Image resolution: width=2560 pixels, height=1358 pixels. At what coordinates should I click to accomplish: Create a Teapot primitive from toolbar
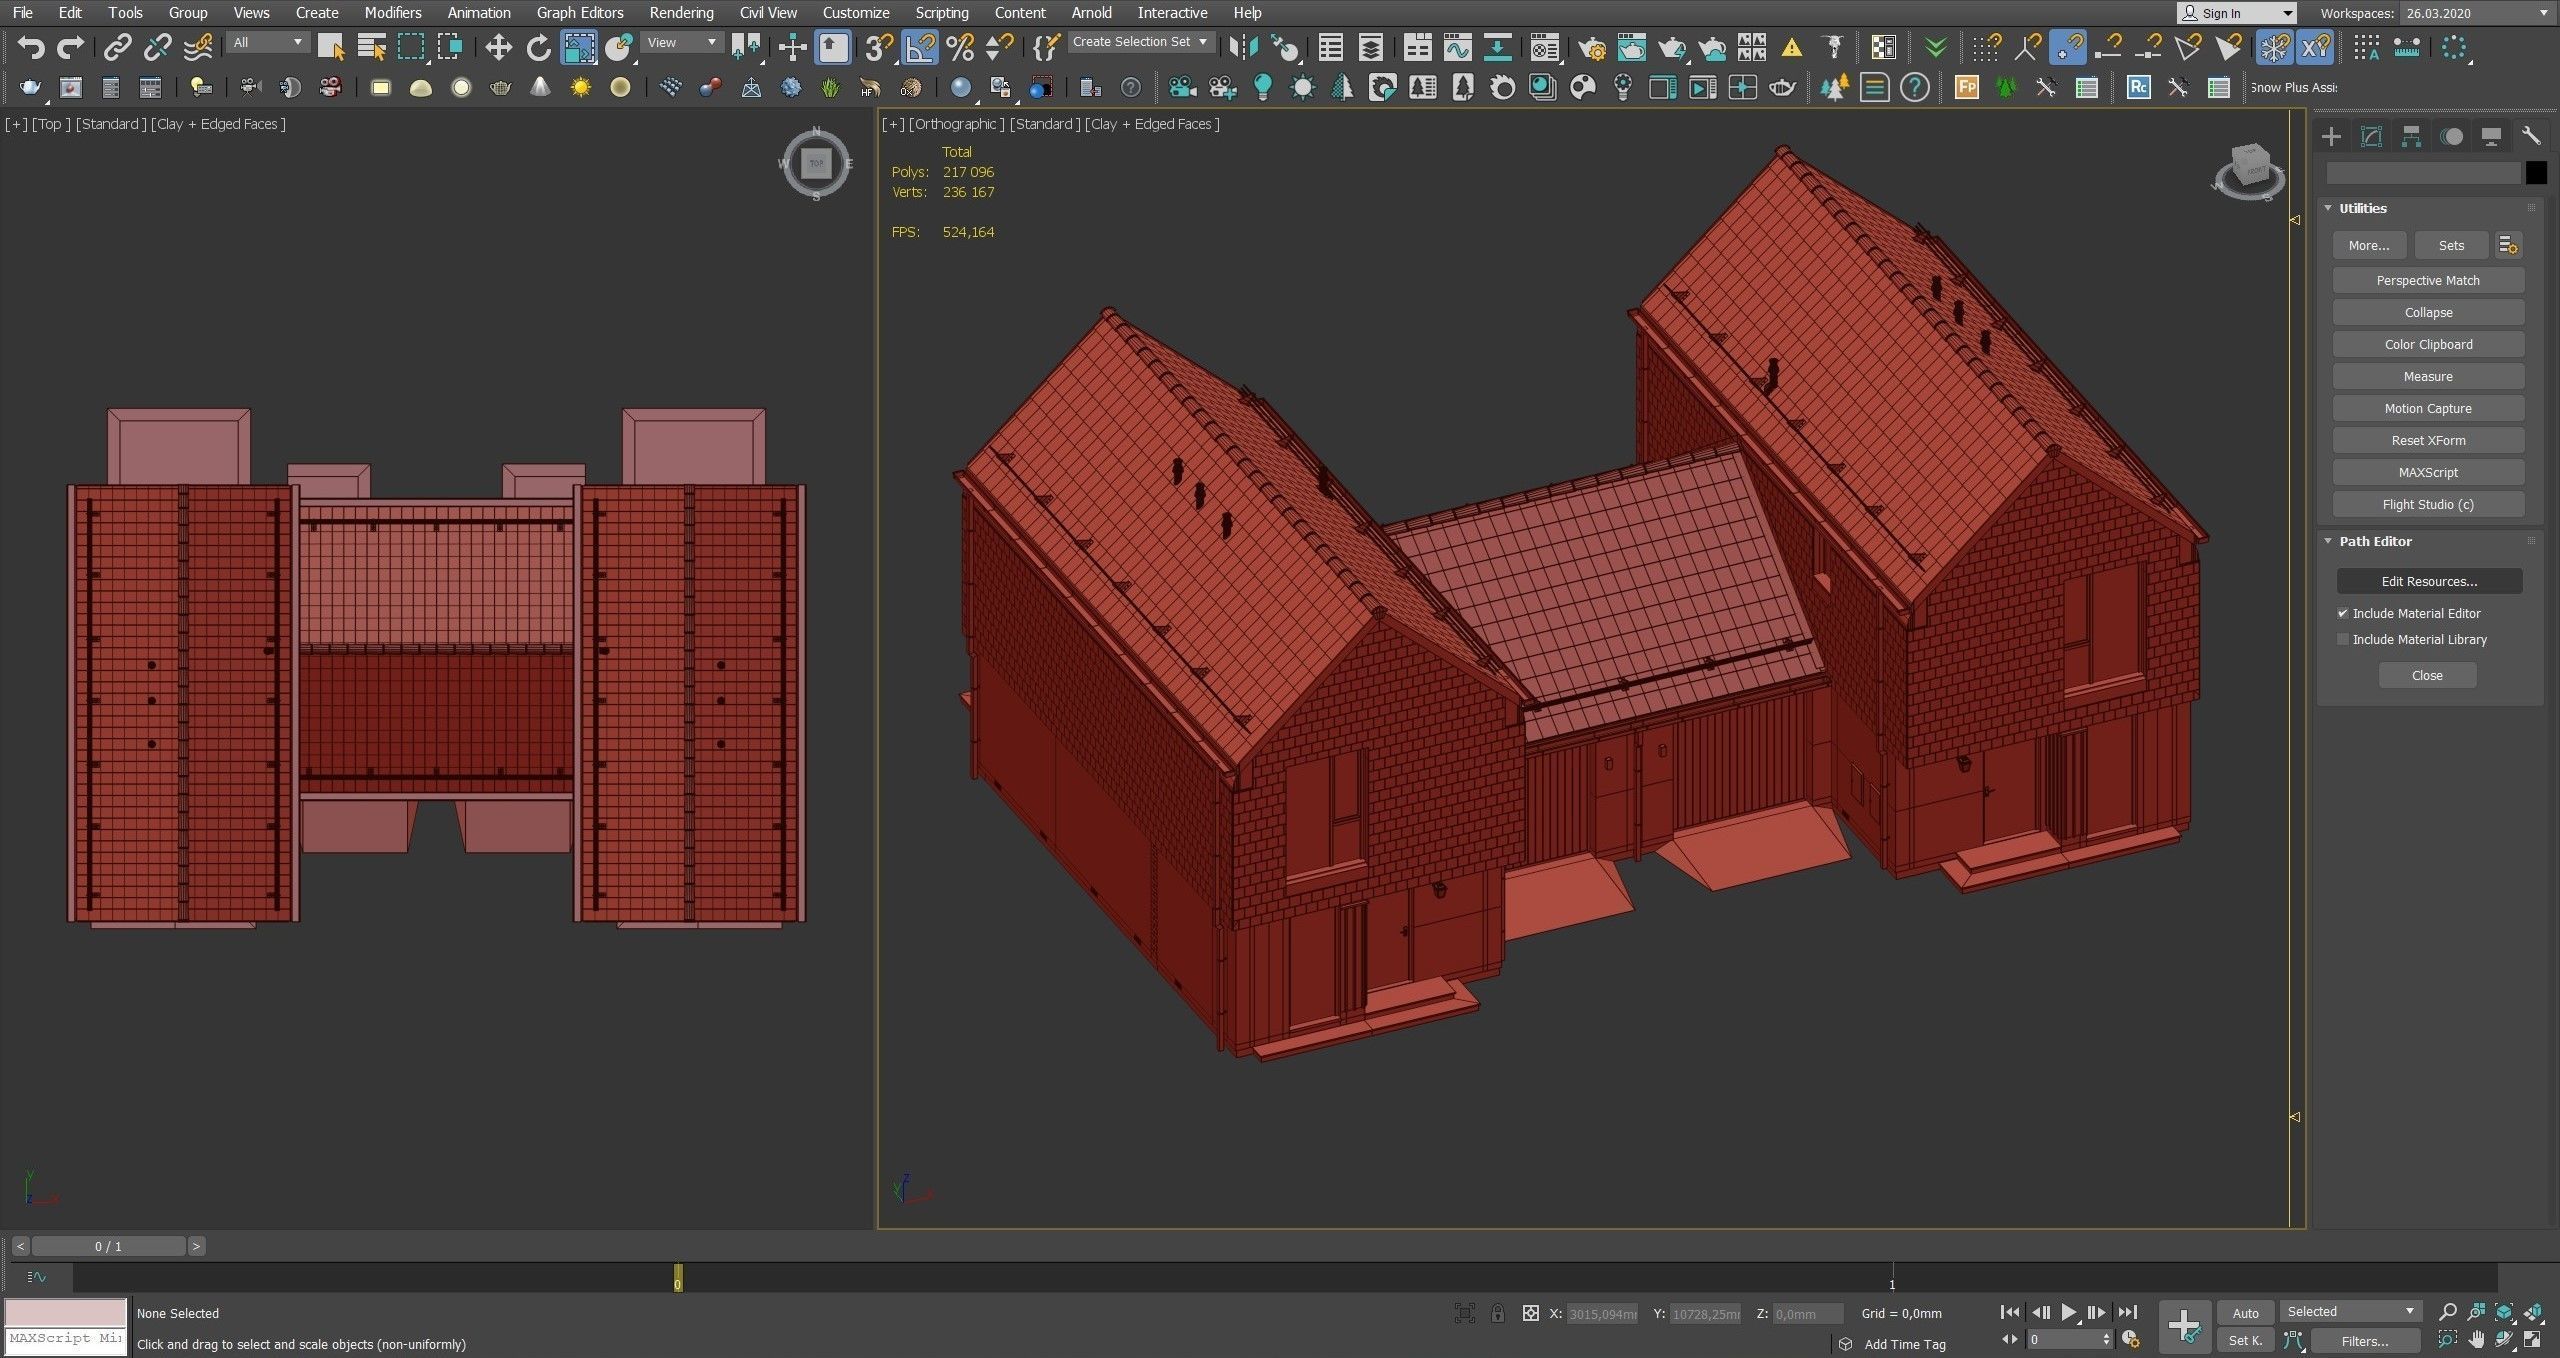[x=500, y=88]
